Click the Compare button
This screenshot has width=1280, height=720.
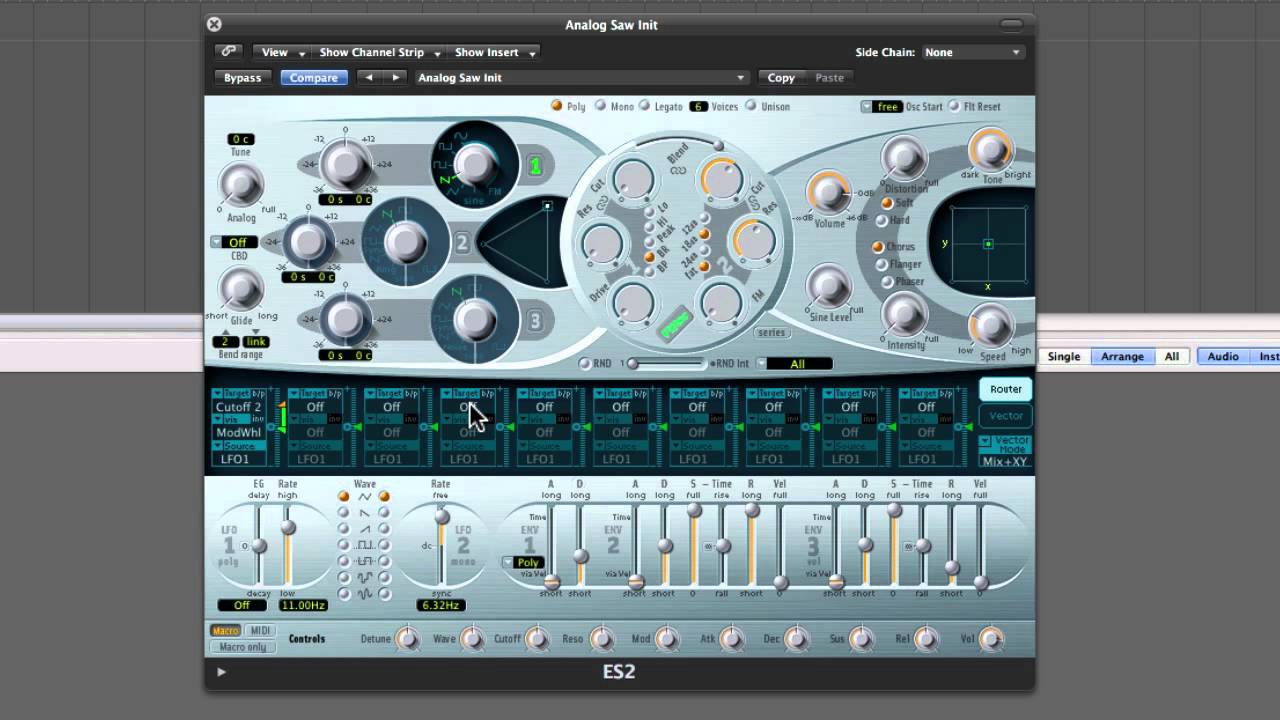coord(314,77)
